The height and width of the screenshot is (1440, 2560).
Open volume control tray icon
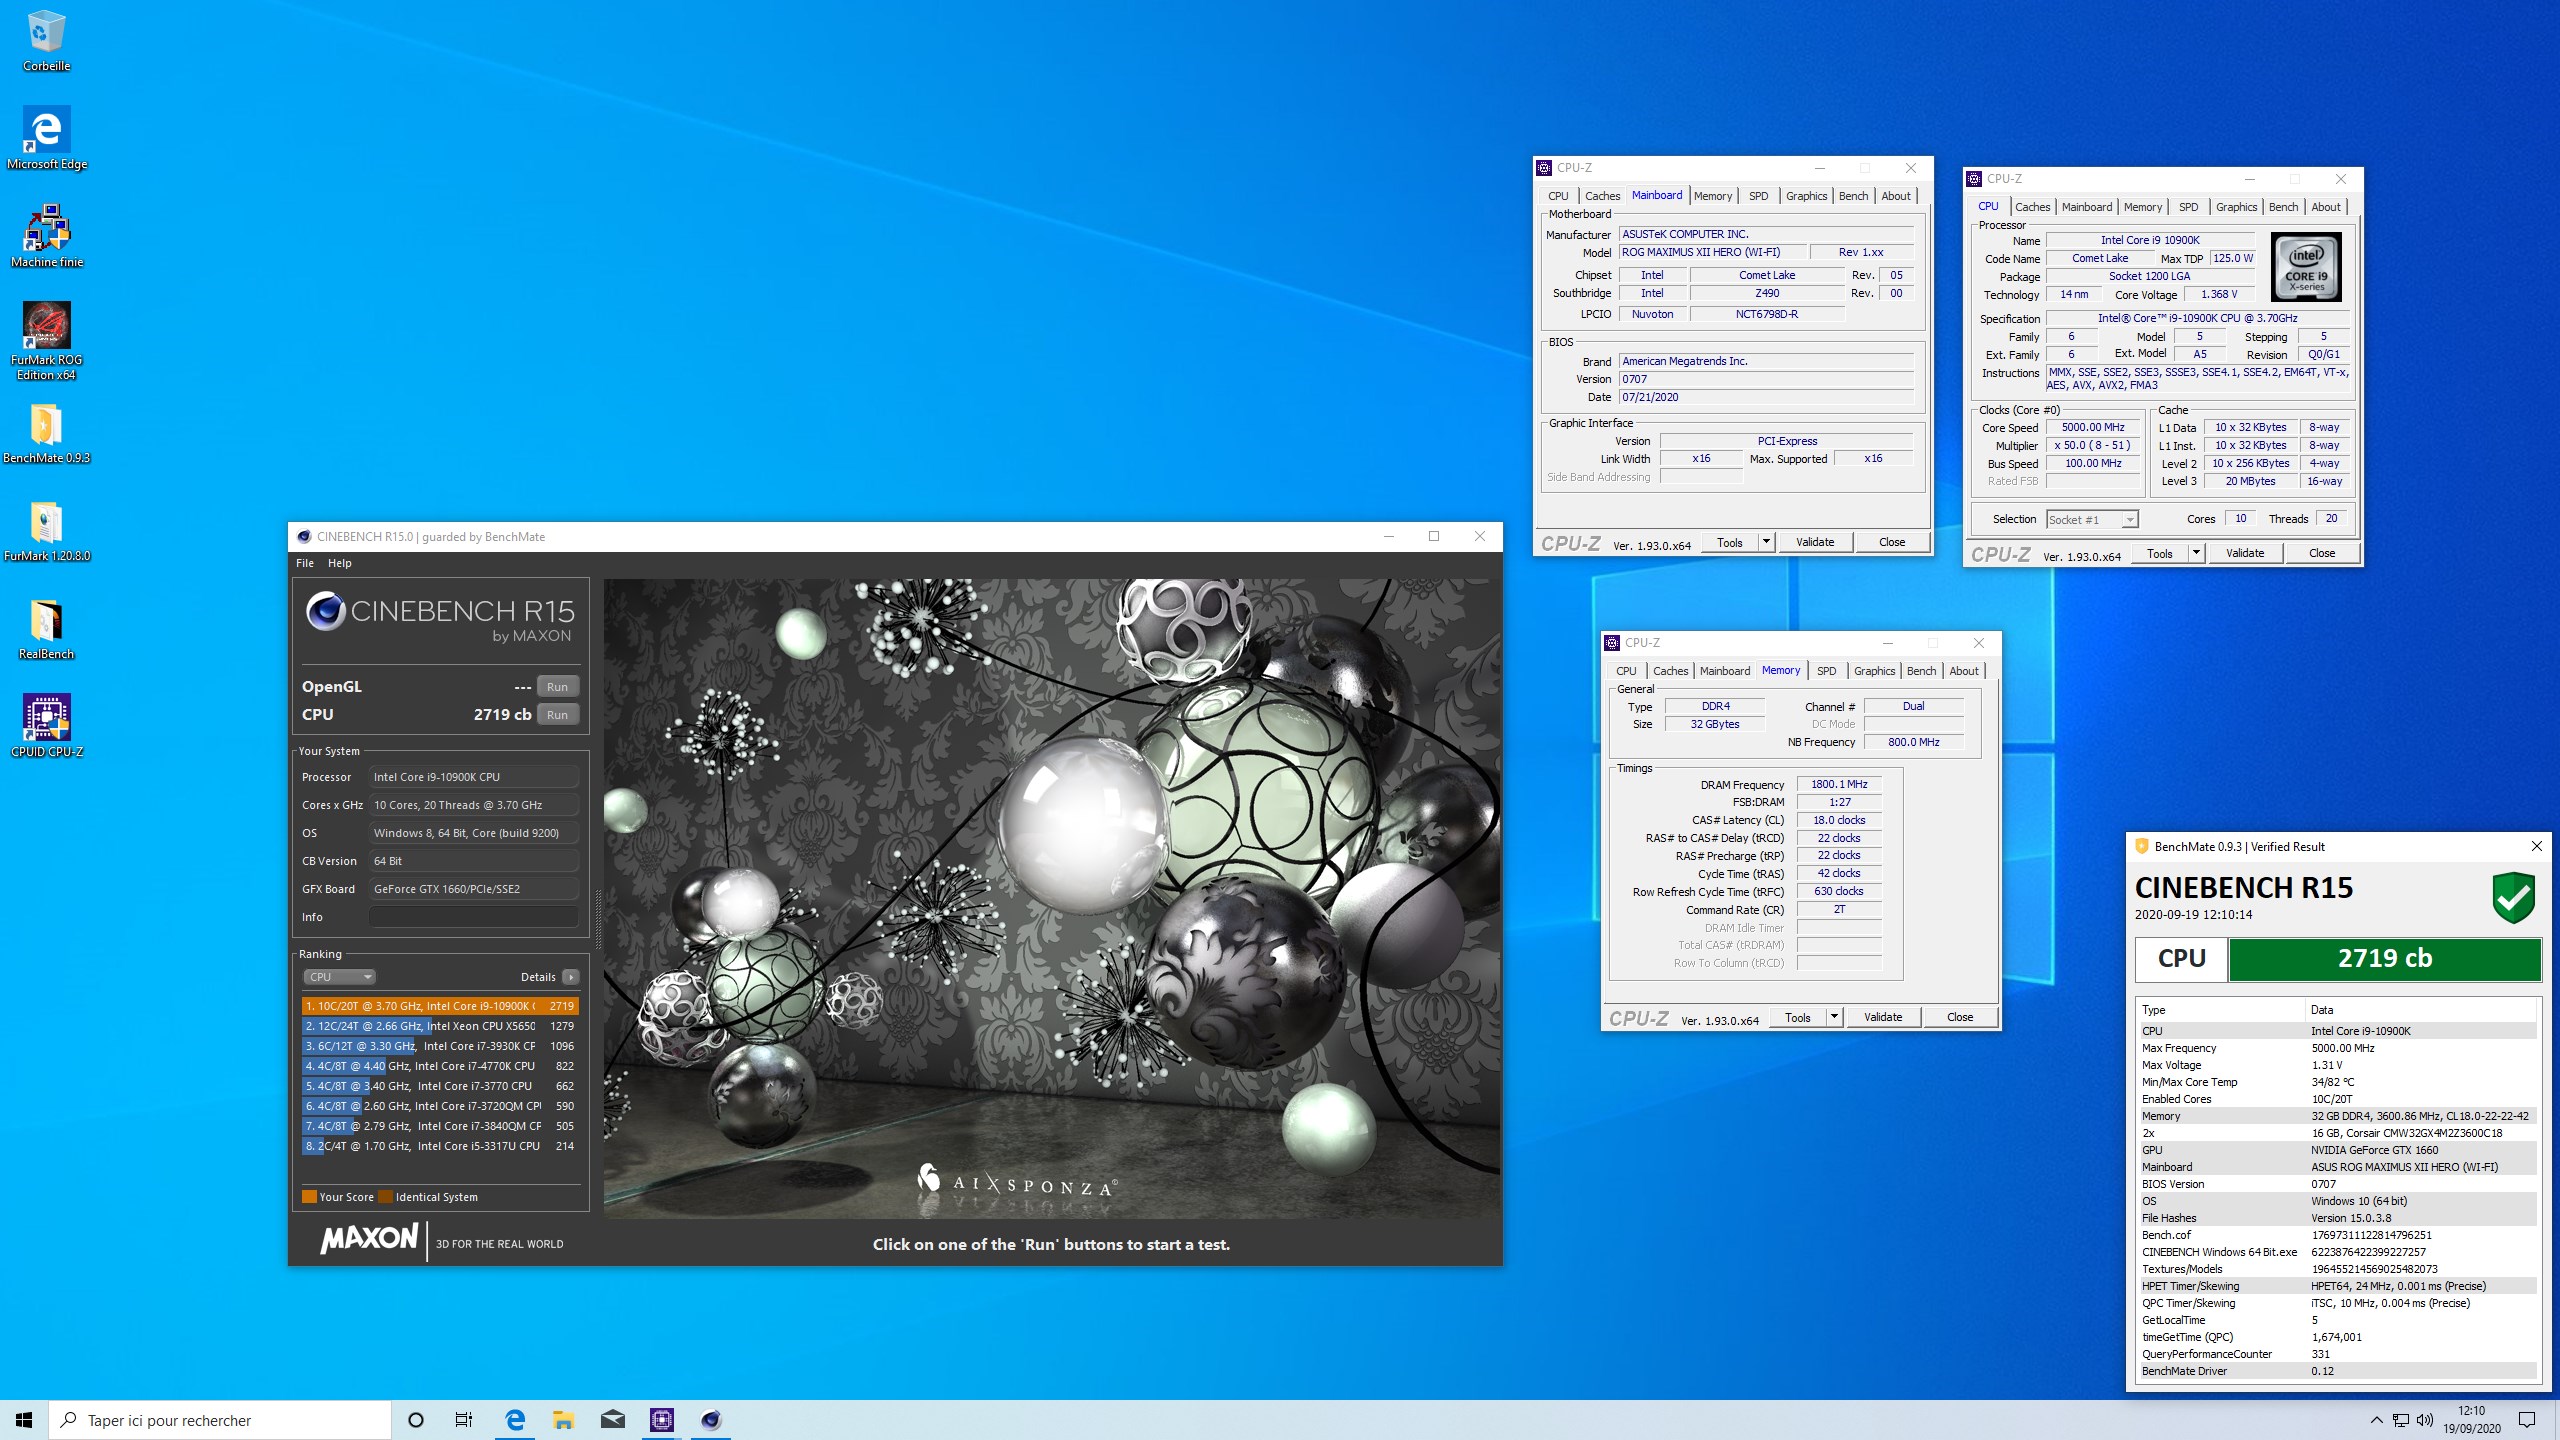pyautogui.click(x=2425, y=1420)
